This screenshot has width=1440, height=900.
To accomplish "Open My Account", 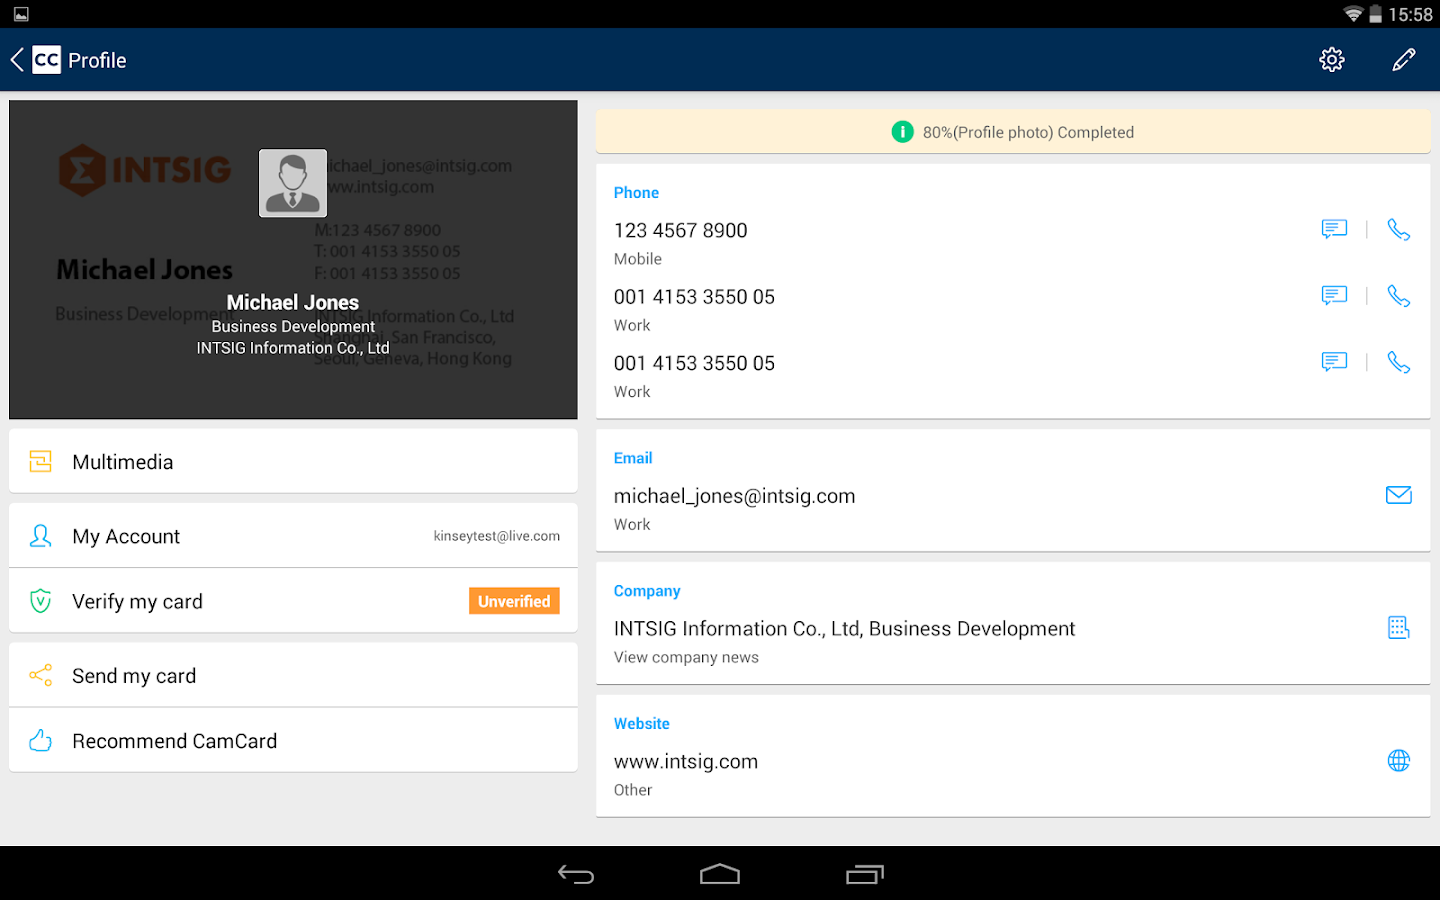I will click(x=126, y=536).
